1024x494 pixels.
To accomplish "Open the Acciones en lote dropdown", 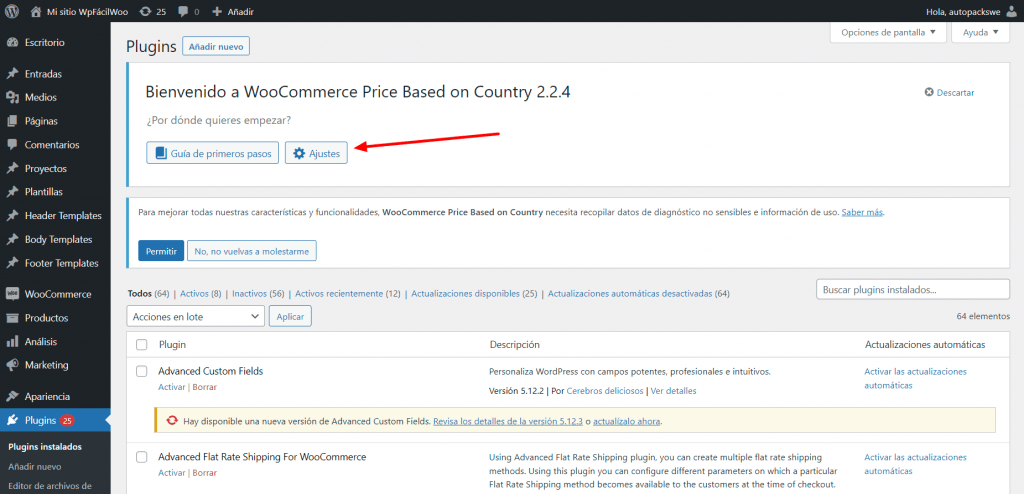I will 195,316.
